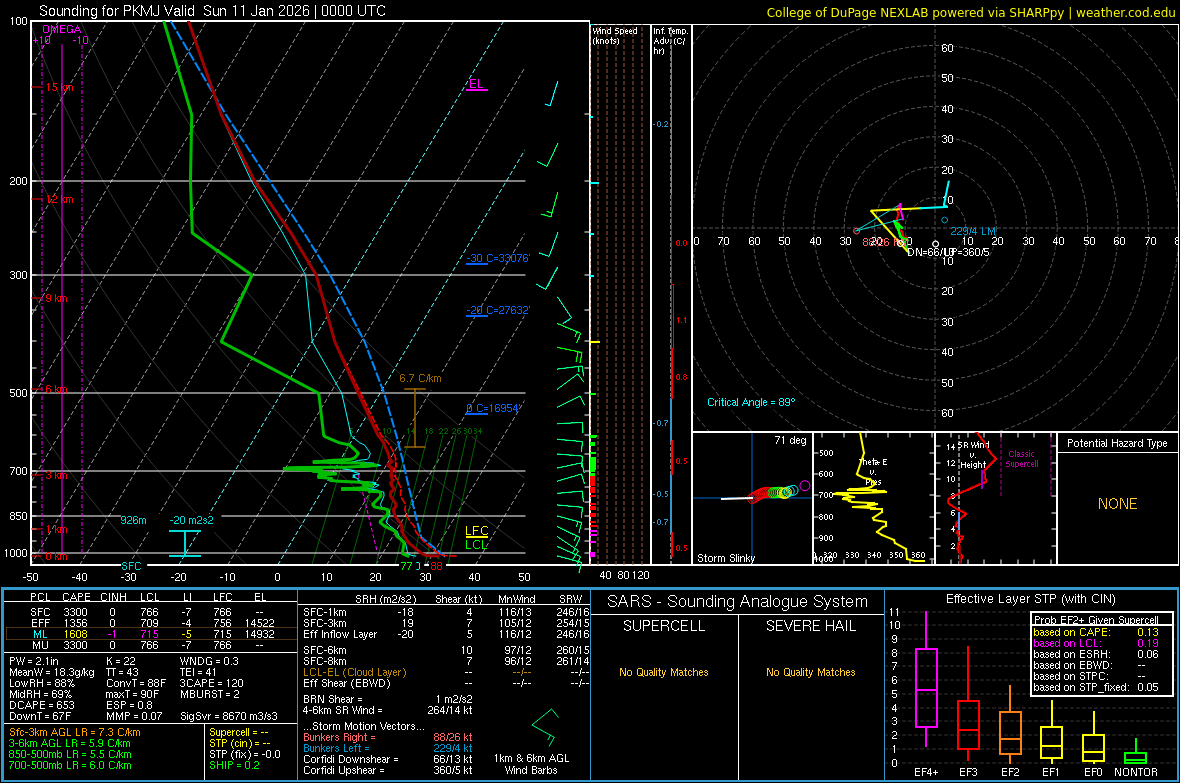Click the 'SARS - Sounding Analogue System' heading

[x=738, y=602]
